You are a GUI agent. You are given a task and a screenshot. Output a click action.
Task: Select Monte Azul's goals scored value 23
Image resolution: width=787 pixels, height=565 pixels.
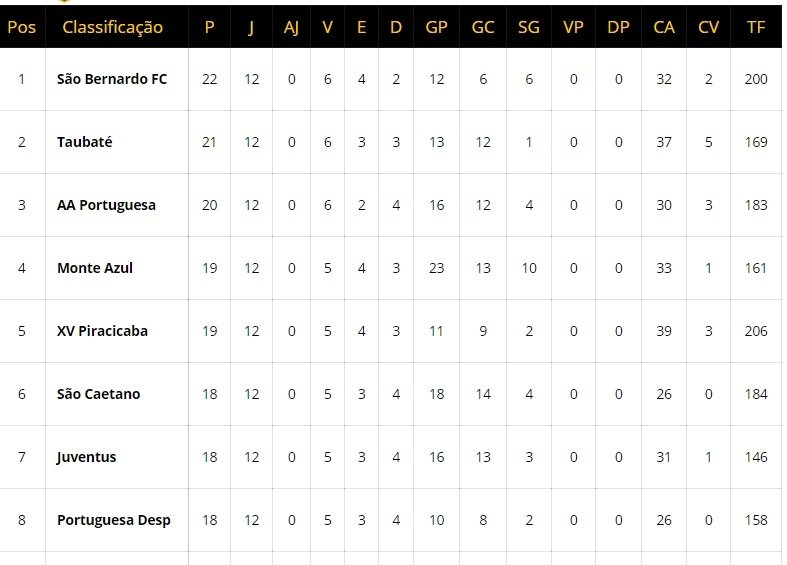point(436,268)
